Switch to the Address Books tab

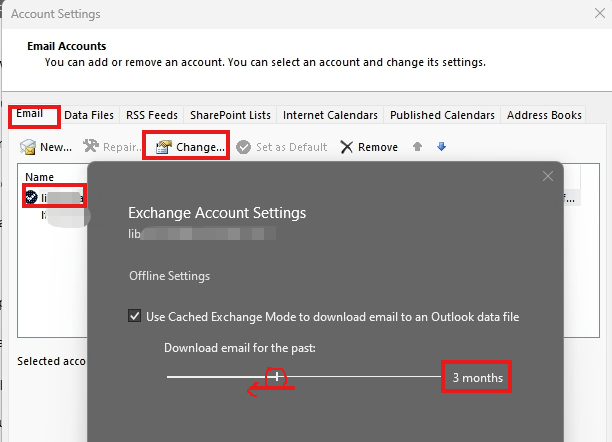(x=544, y=115)
